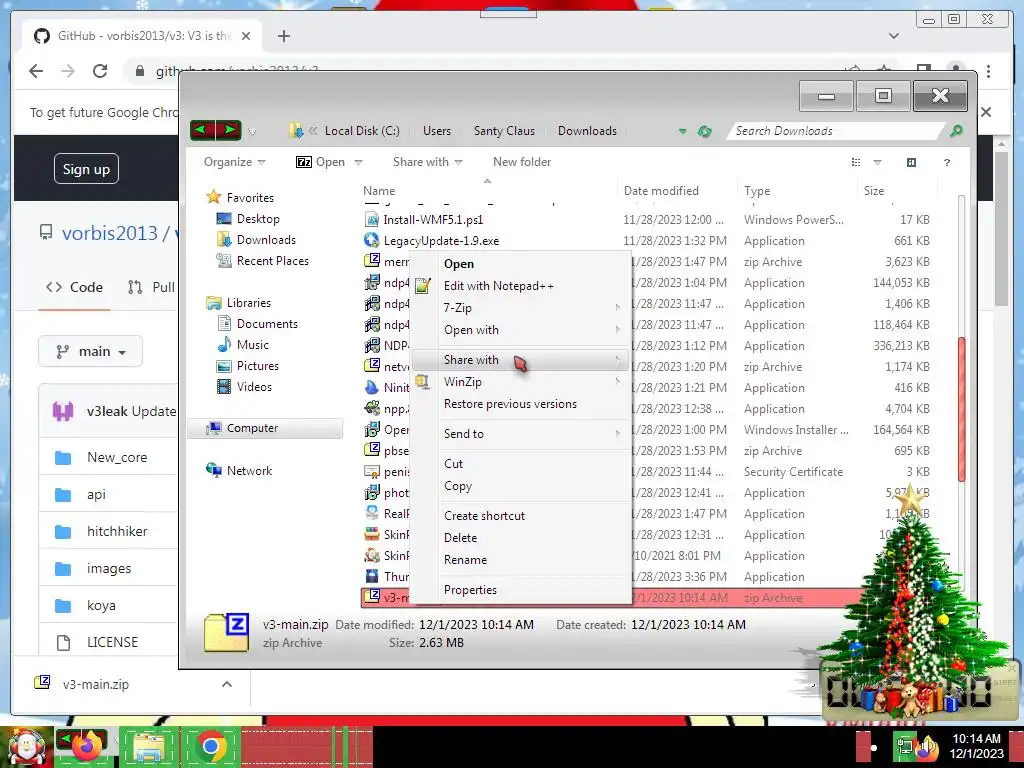Select Open with in the context menu
This screenshot has width=1024, height=768.
tap(520, 330)
